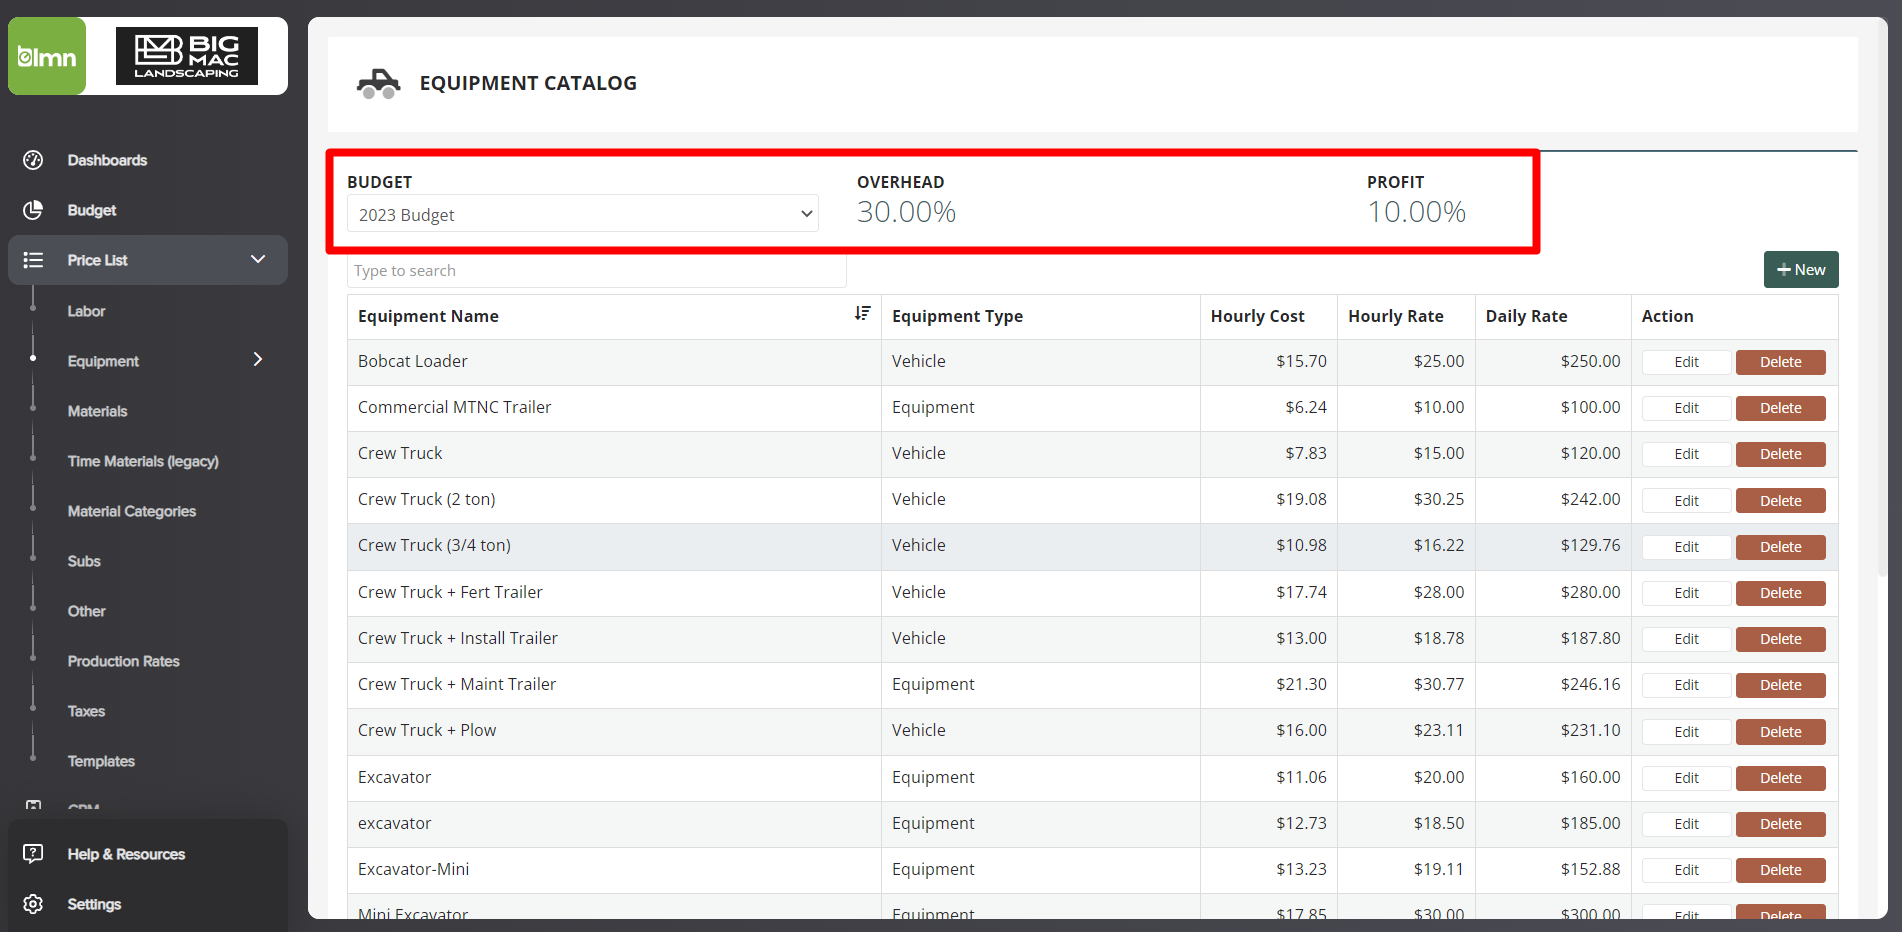
Task: Open Crew Truck (2 ton) link
Action: click(426, 499)
